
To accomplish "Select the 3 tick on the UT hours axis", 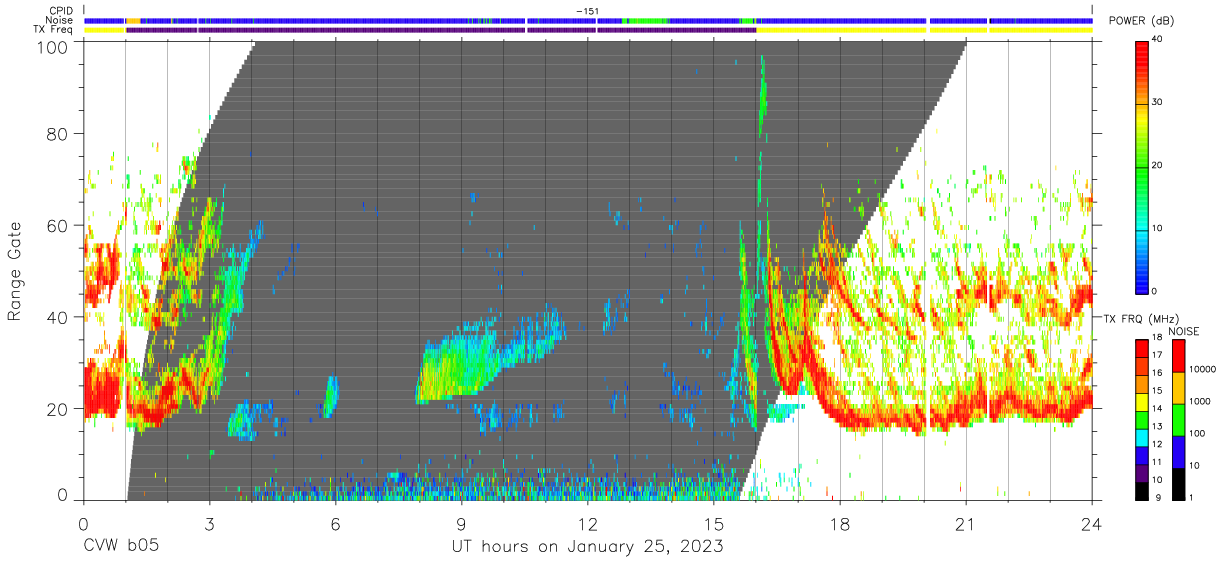I will [x=209, y=523].
